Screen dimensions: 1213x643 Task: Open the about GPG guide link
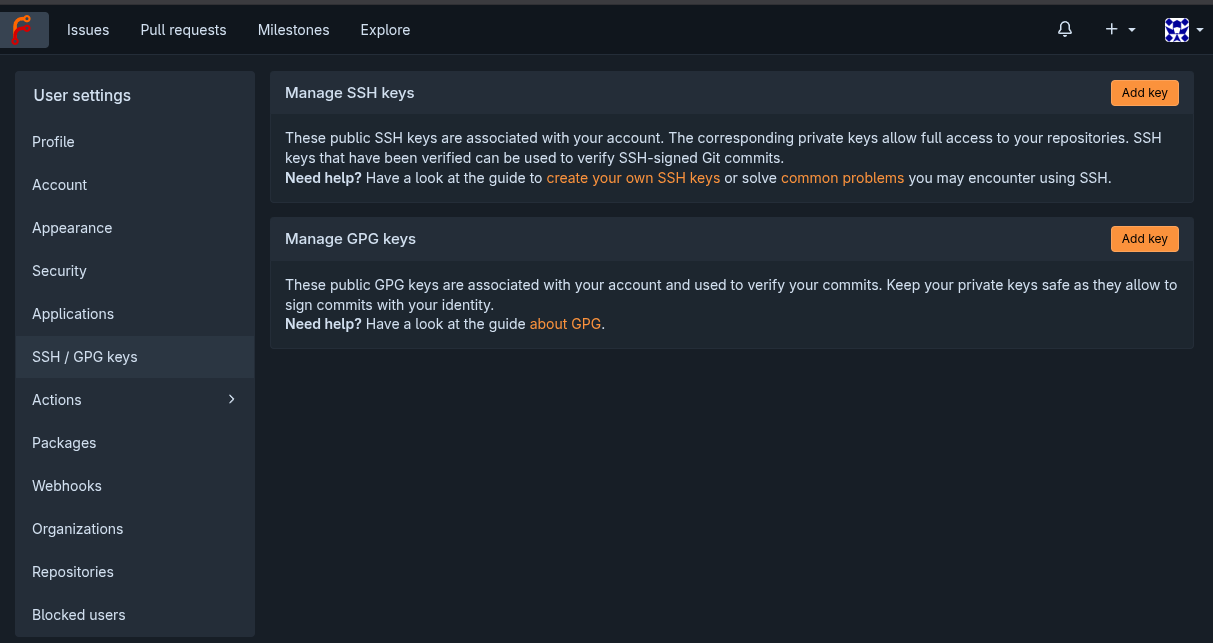coord(565,324)
